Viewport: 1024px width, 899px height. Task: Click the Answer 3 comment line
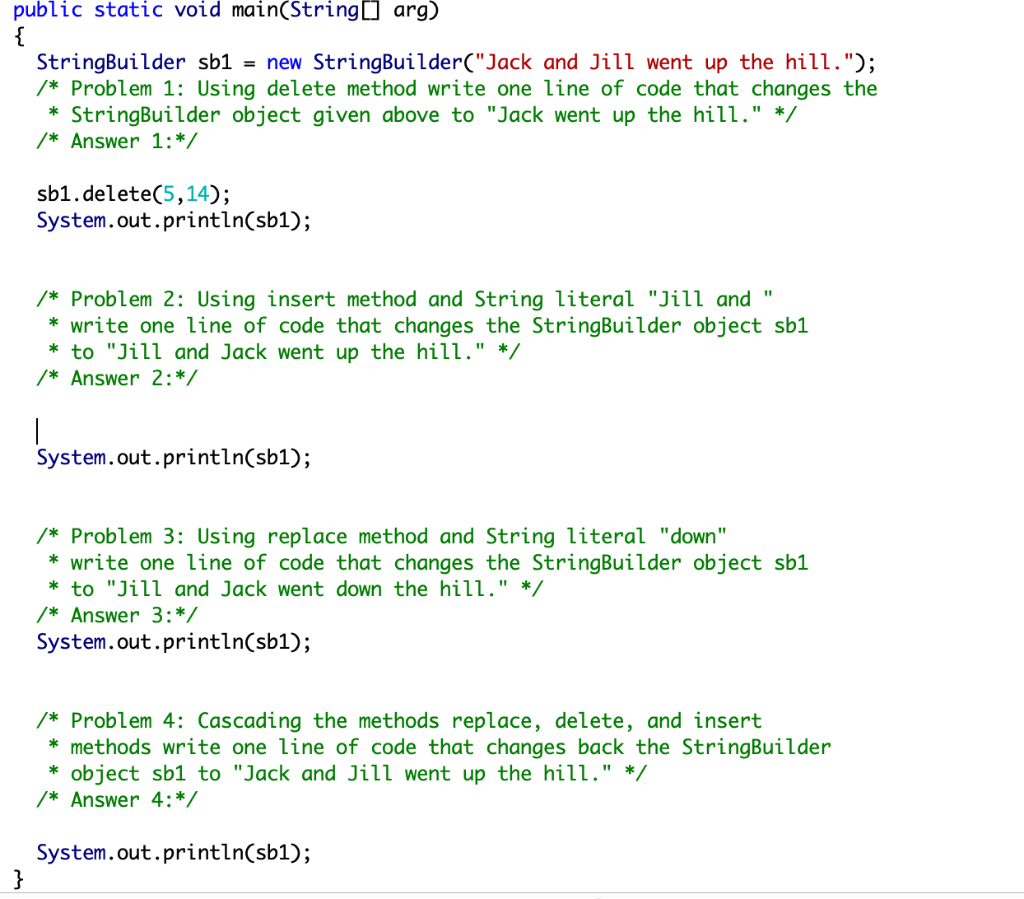[117, 615]
